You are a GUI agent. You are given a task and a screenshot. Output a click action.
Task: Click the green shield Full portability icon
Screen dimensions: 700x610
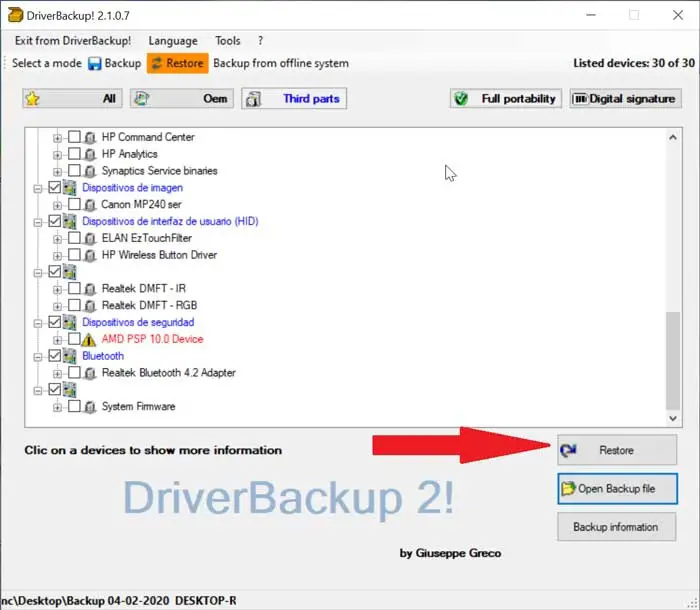click(x=461, y=99)
